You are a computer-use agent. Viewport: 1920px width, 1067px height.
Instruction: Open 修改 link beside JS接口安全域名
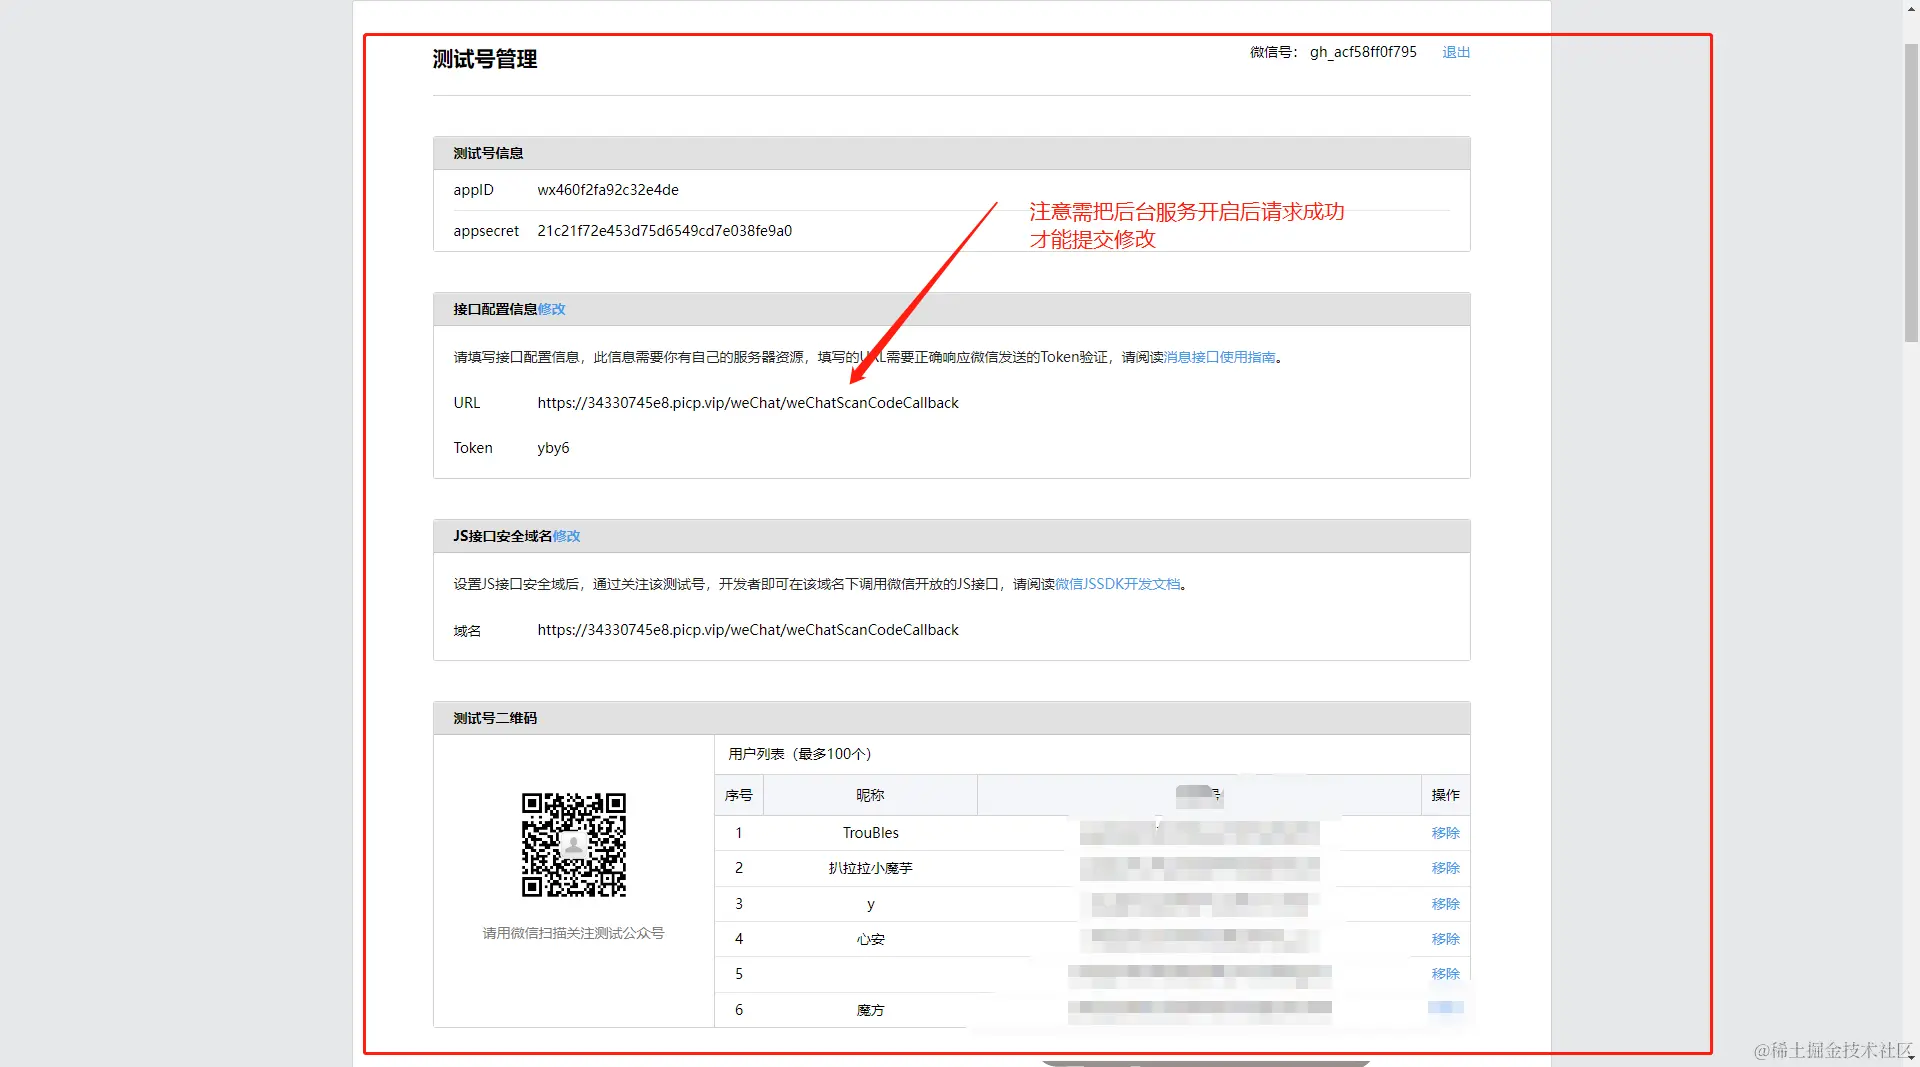(x=567, y=536)
